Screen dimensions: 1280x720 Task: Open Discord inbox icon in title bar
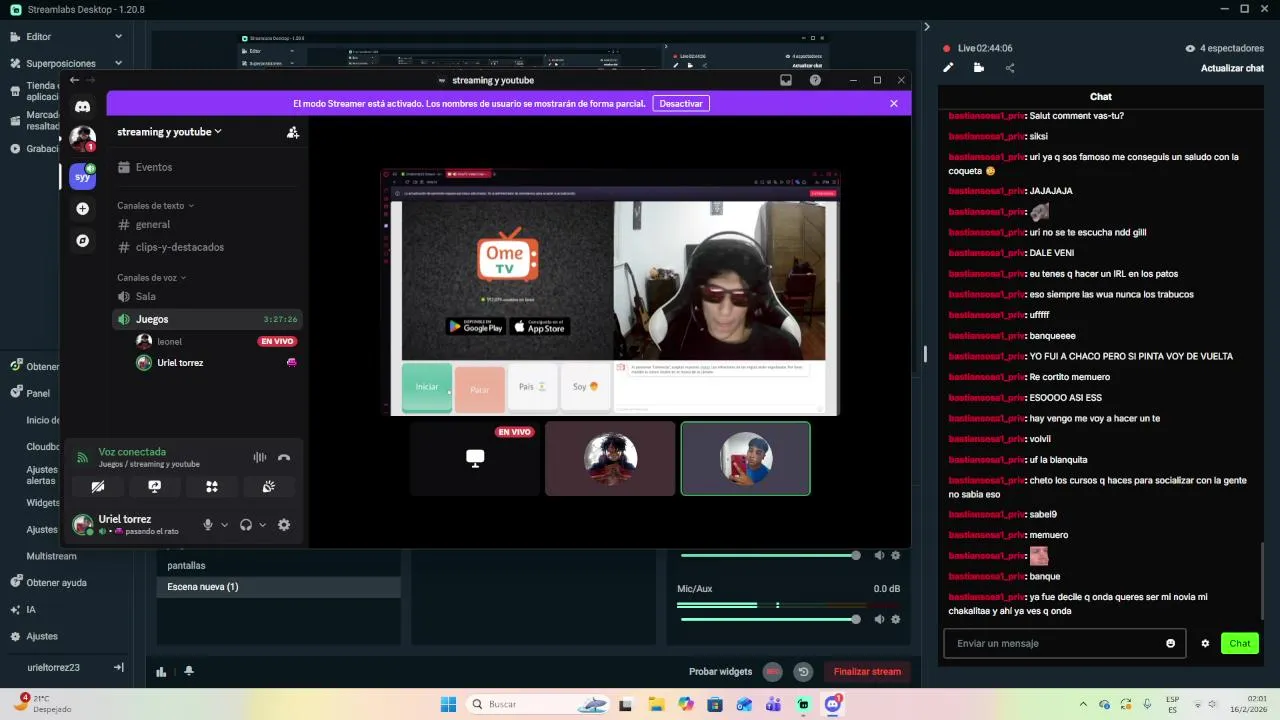pos(786,80)
